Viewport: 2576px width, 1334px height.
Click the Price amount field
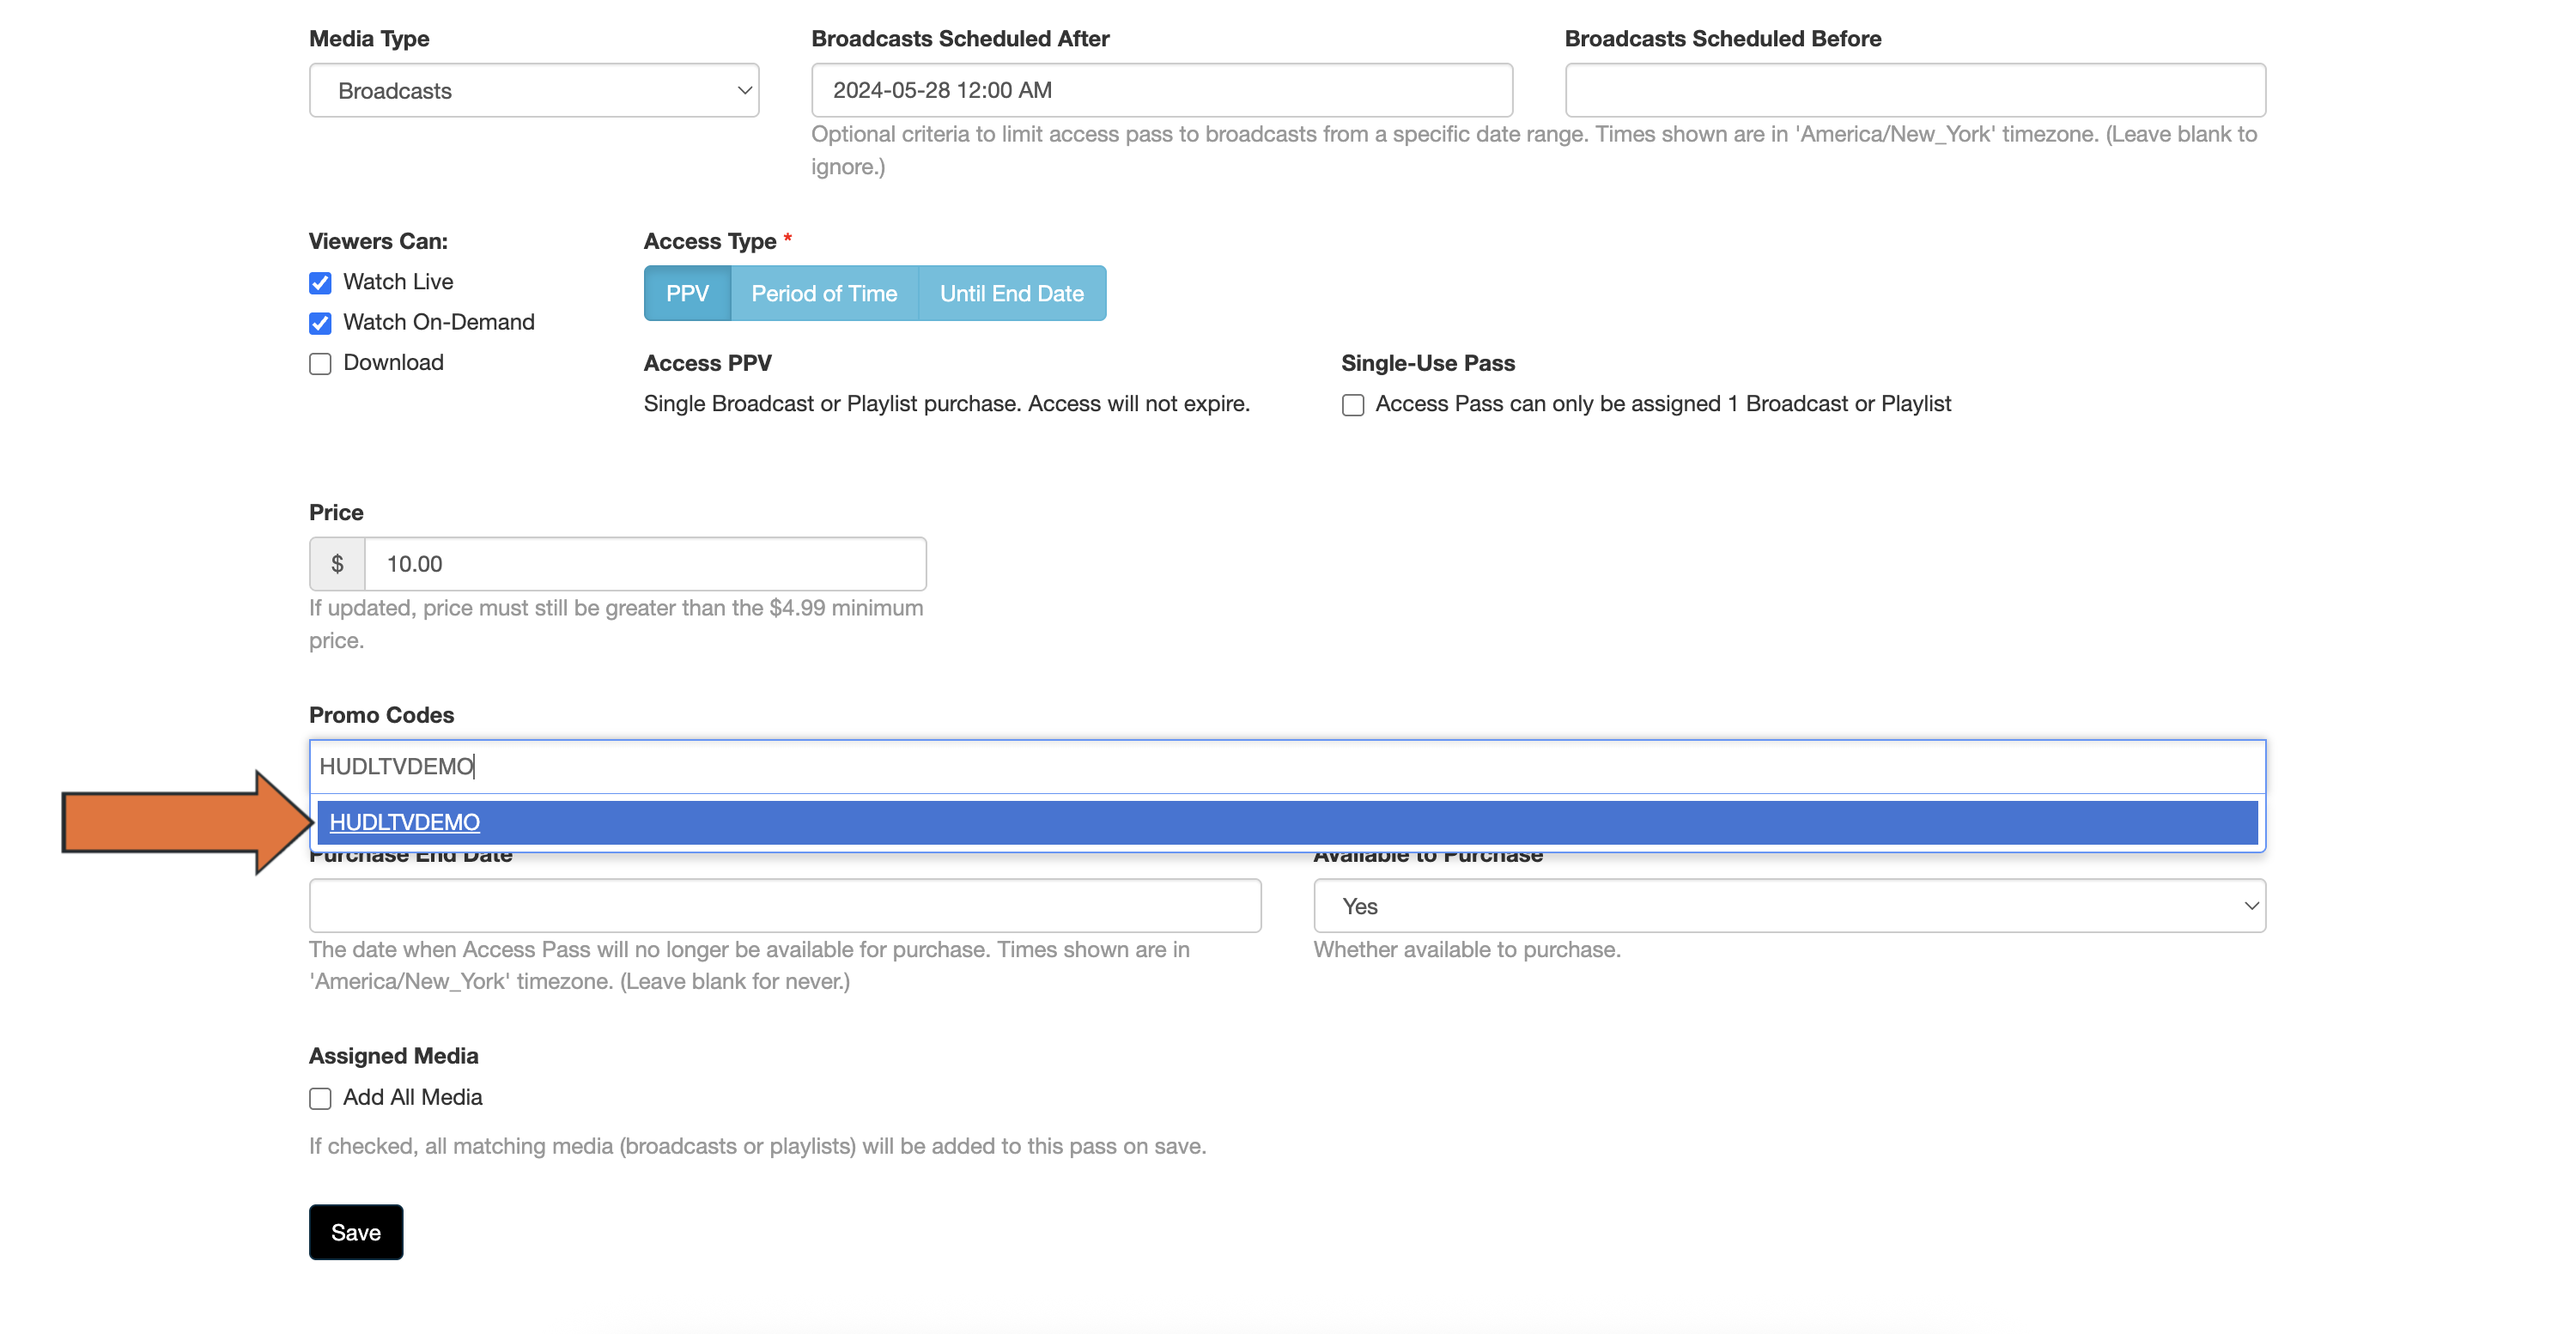(645, 564)
